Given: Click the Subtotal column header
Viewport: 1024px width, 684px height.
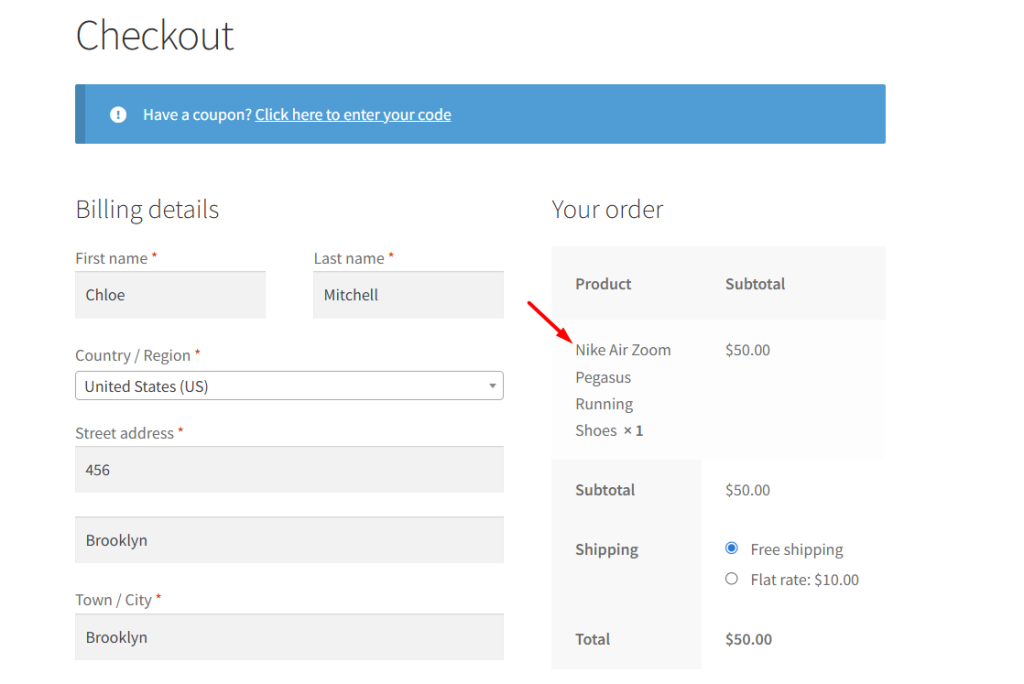Looking at the screenshot, I should coord(755,283).
